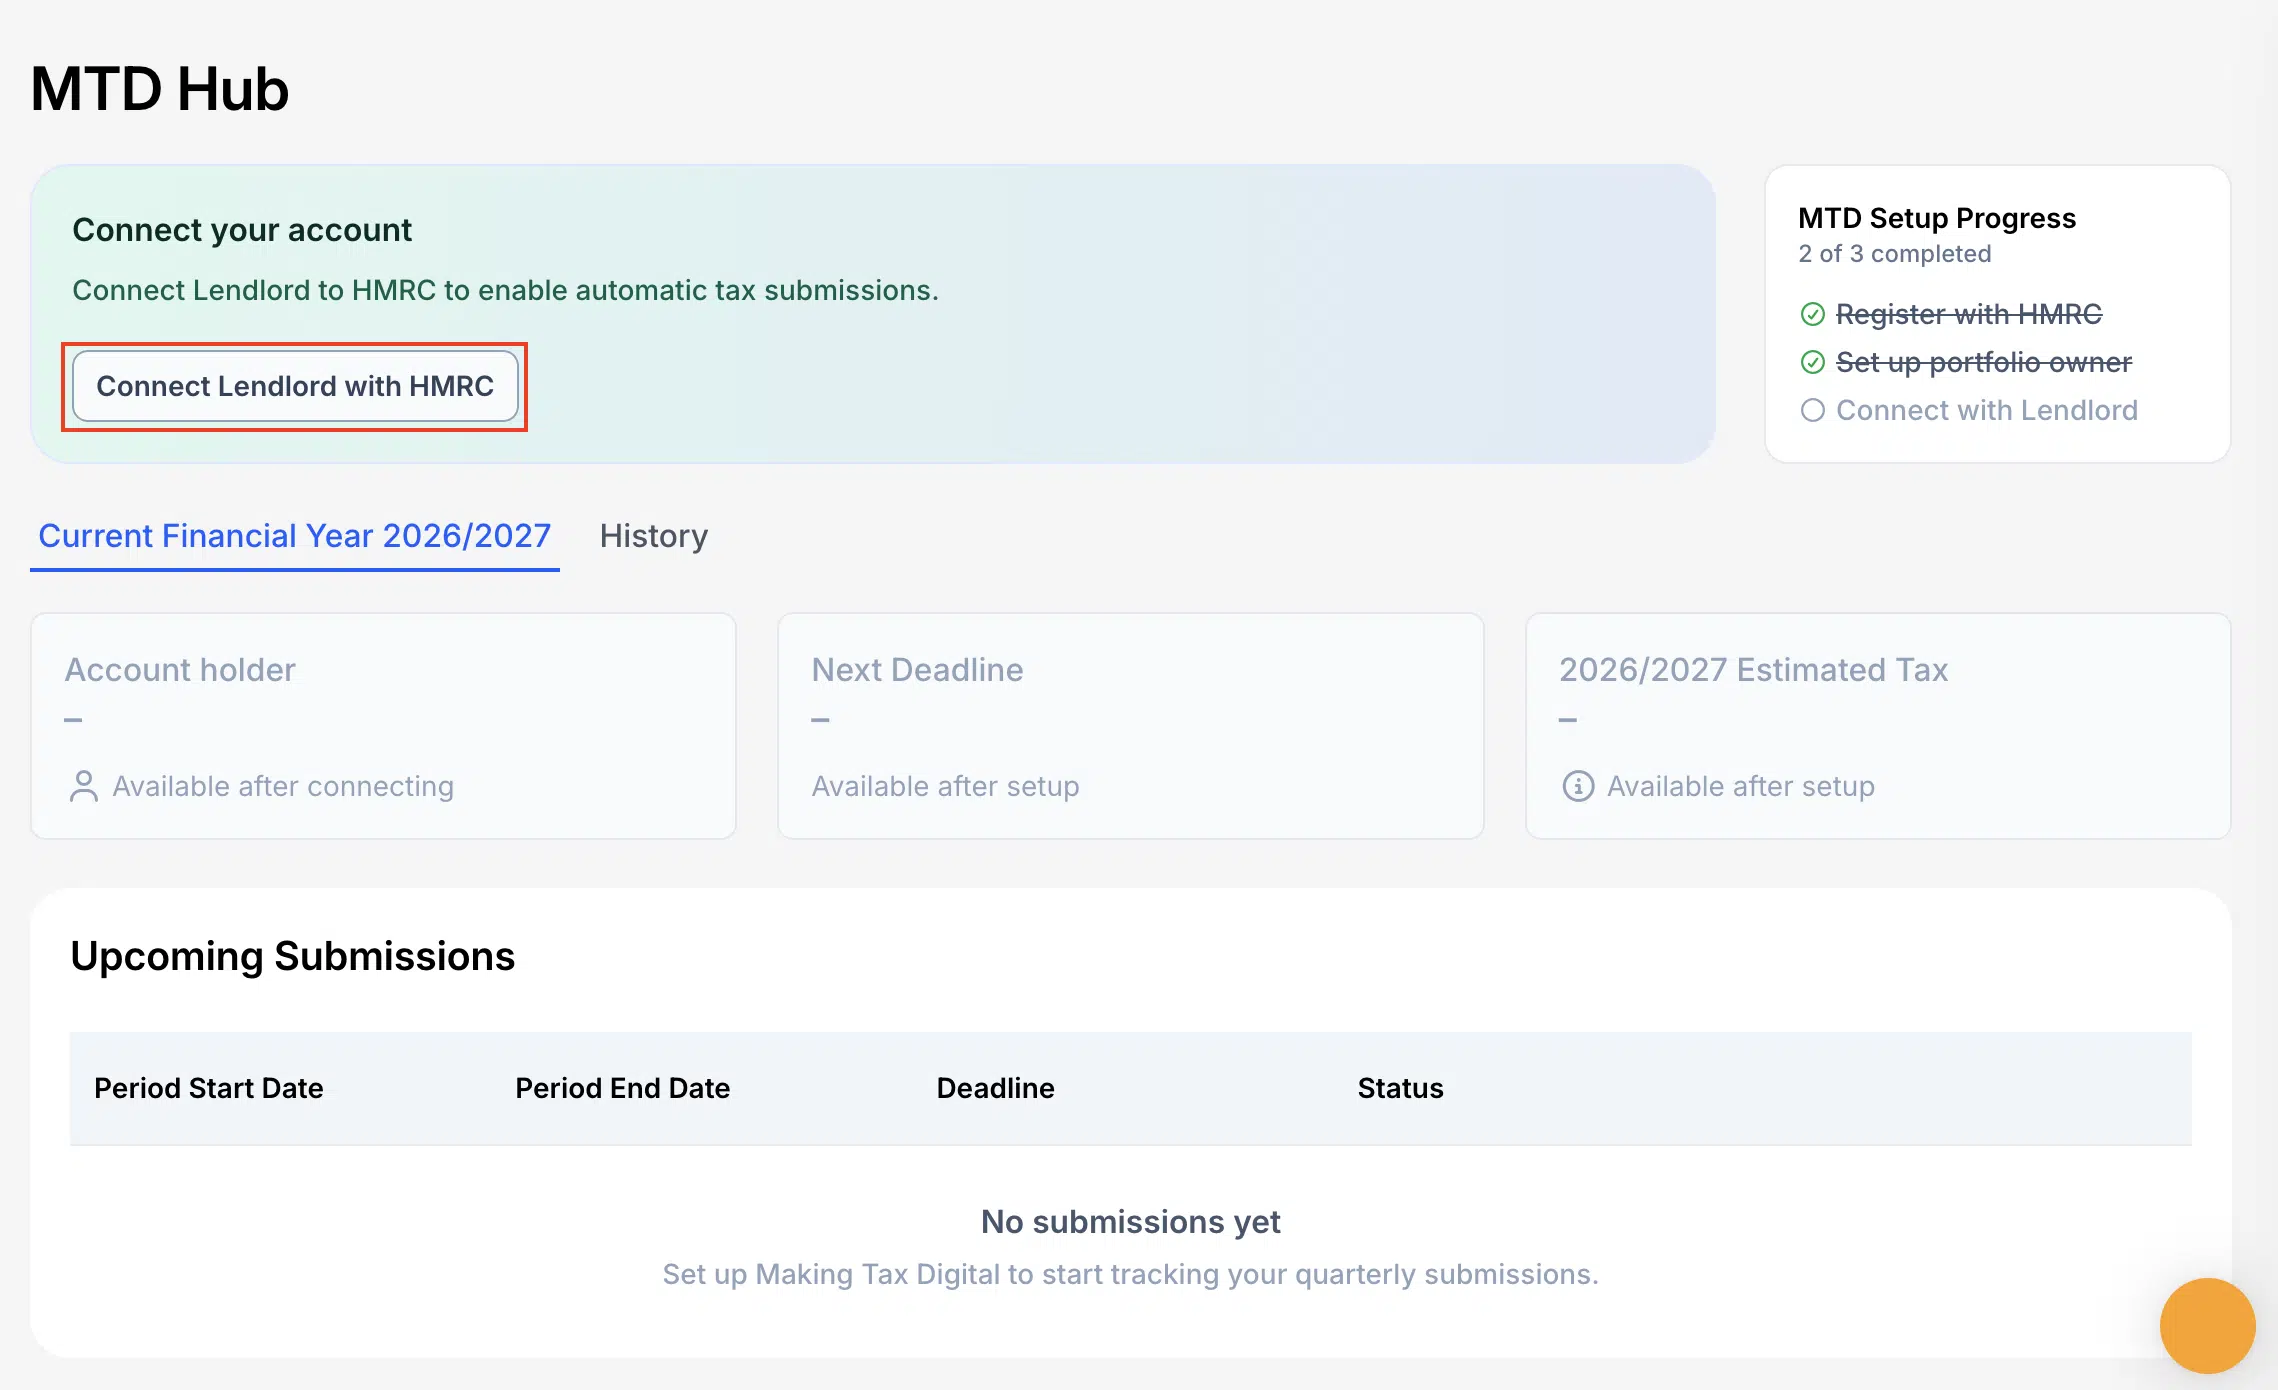Click the Next Deadline card title
The height and width of the screenshot is (1390, 2278).
(917, 670)
